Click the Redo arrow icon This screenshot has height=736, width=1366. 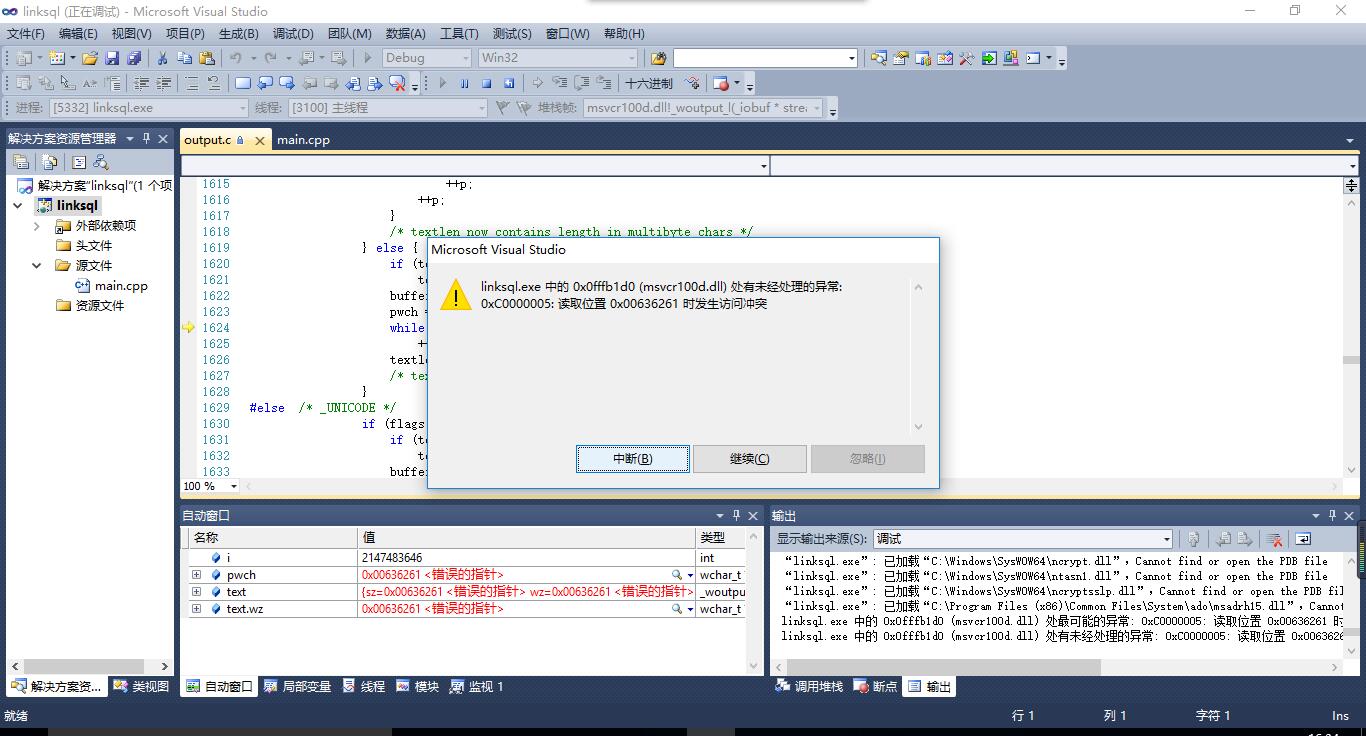pyautogui.click(x=271, y=58)
